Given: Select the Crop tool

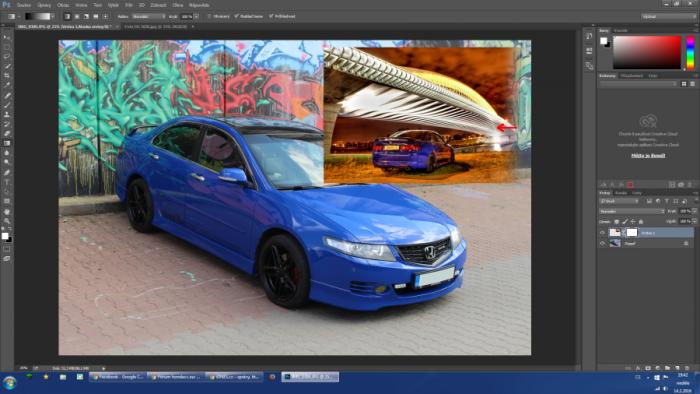Looking at the screenshot, I should coord(7,76).
